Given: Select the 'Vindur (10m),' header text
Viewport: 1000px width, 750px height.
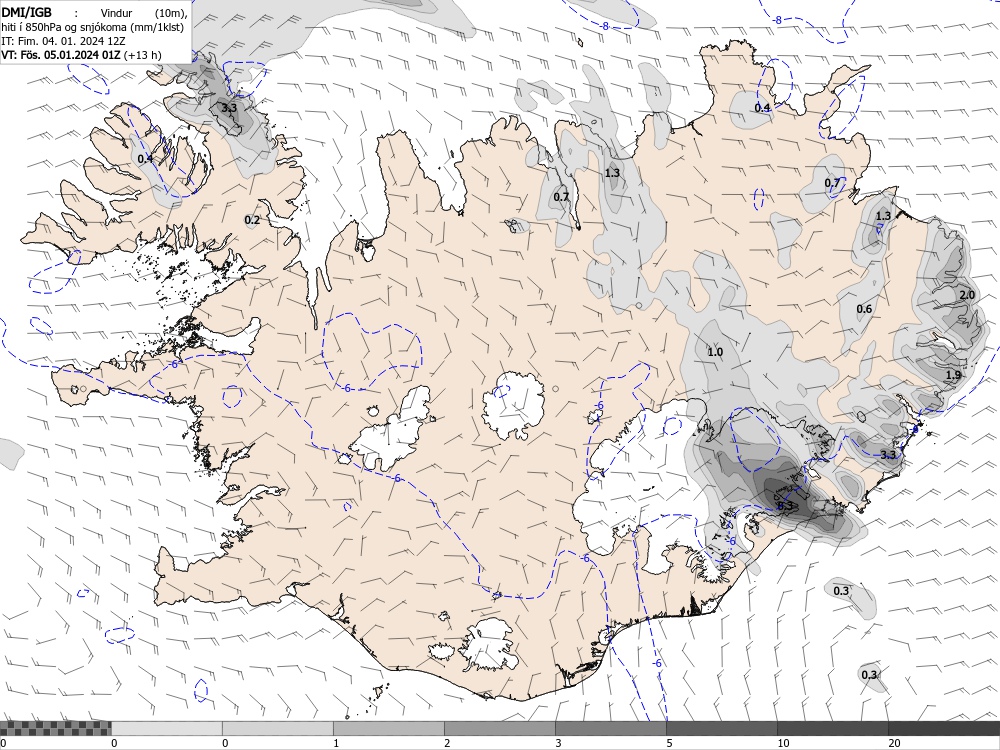Looking at the screenshot, I should (145, 13).
